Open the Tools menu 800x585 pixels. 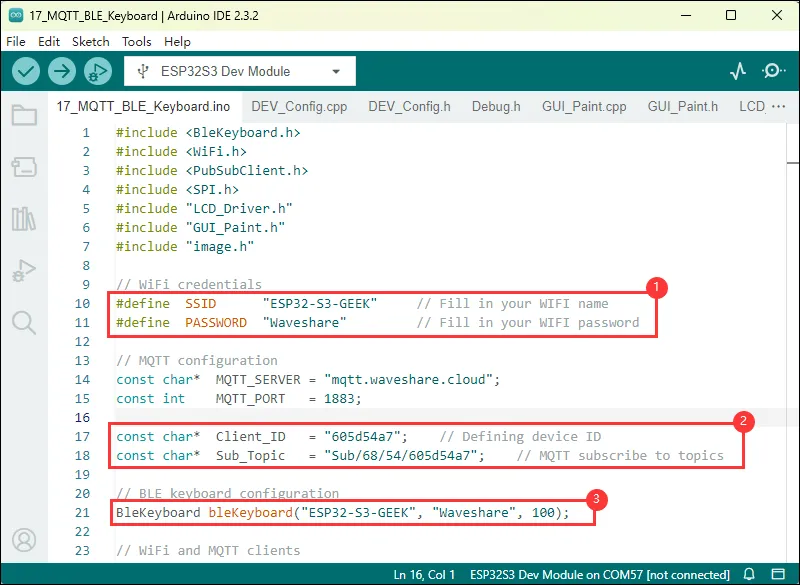[137, 42]
